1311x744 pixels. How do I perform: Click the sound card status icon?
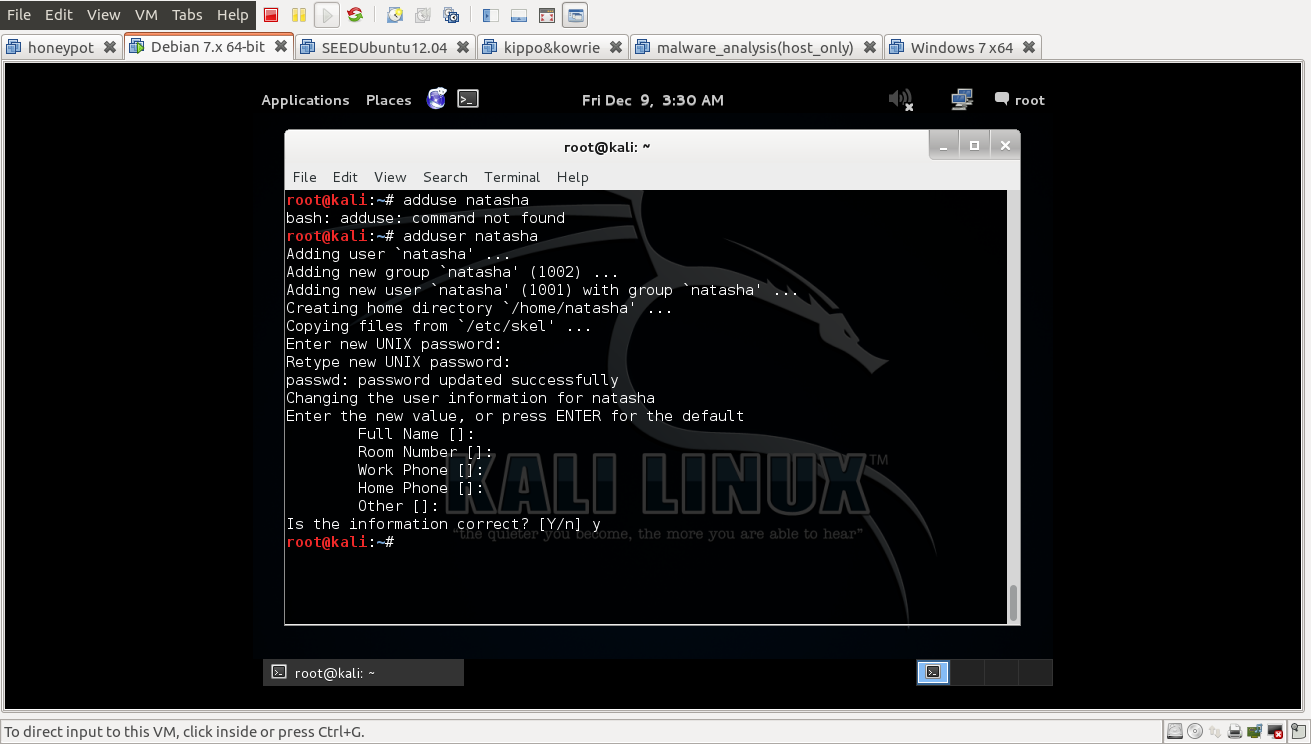point(1253,731)
